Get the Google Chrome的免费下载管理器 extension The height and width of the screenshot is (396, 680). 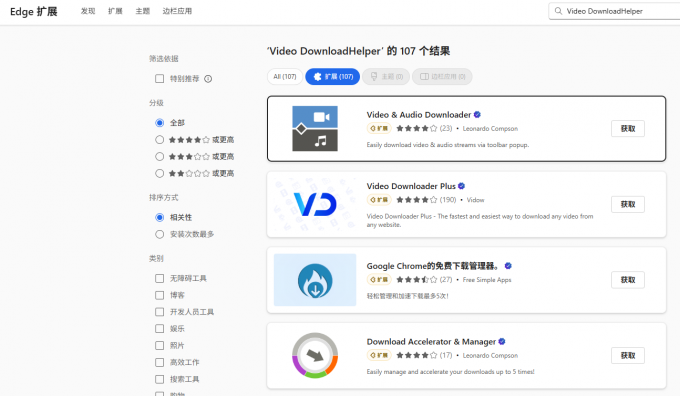pyautogui.click(x=628, y=280)
